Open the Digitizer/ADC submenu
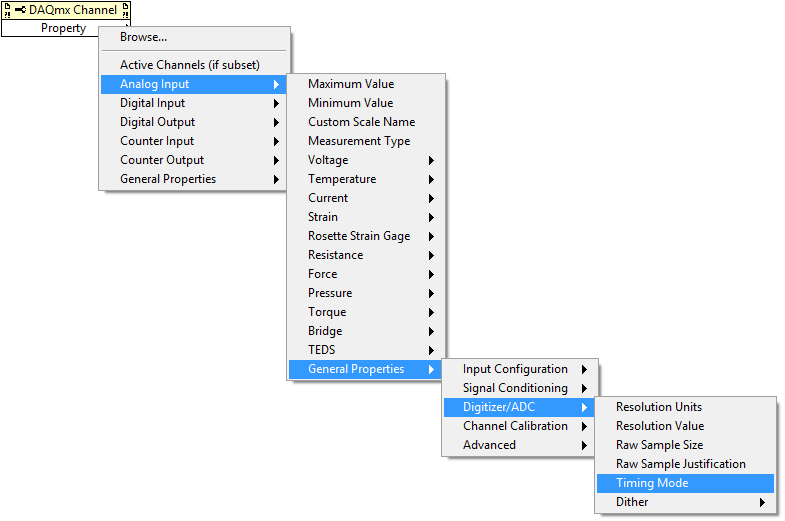785x521 pixels. tap(520, 407)
